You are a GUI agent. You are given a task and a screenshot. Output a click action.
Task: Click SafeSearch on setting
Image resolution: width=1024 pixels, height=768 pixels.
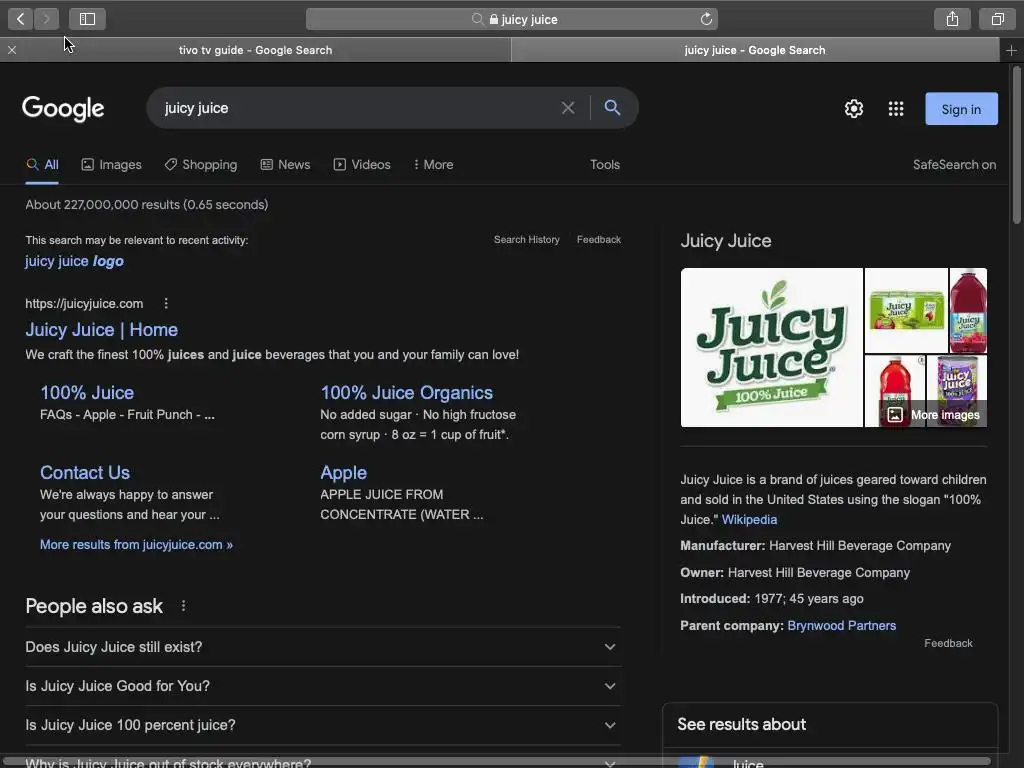click(954, 165)
